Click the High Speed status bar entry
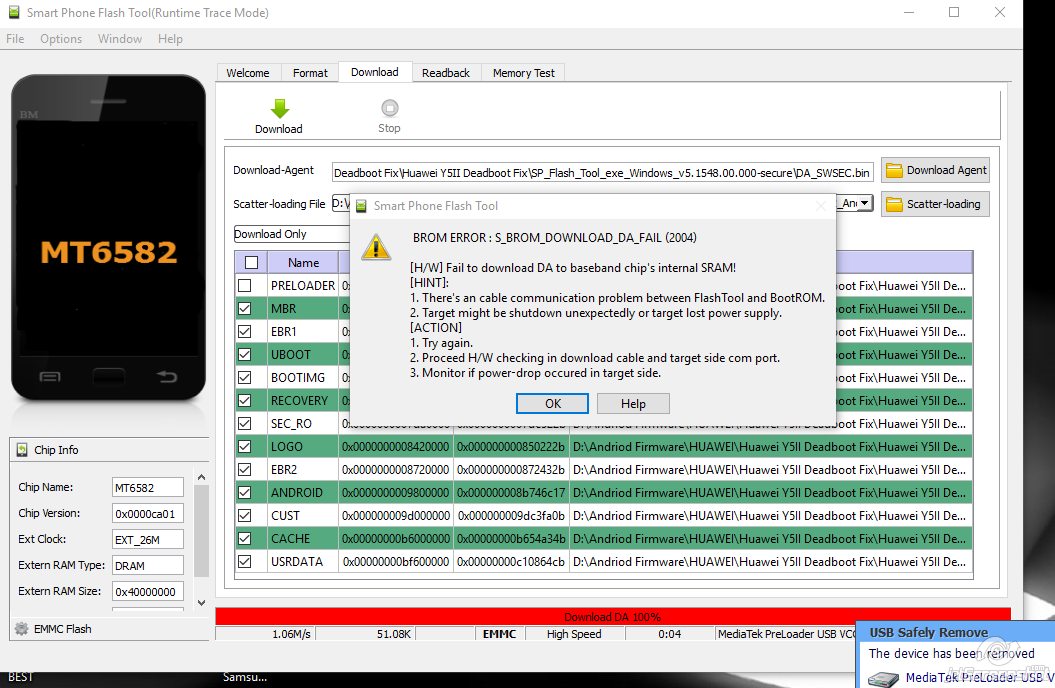This screenshot has width=1055, height=688. click(574, 634)
